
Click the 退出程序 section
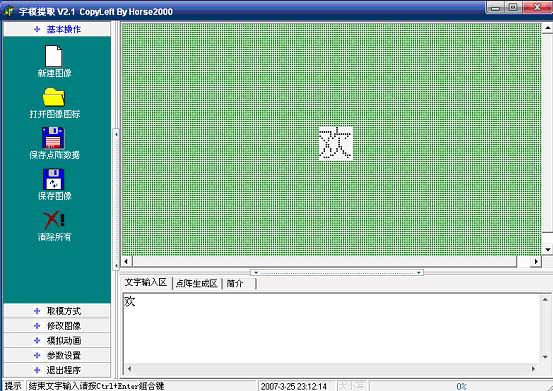click(57, 370)
